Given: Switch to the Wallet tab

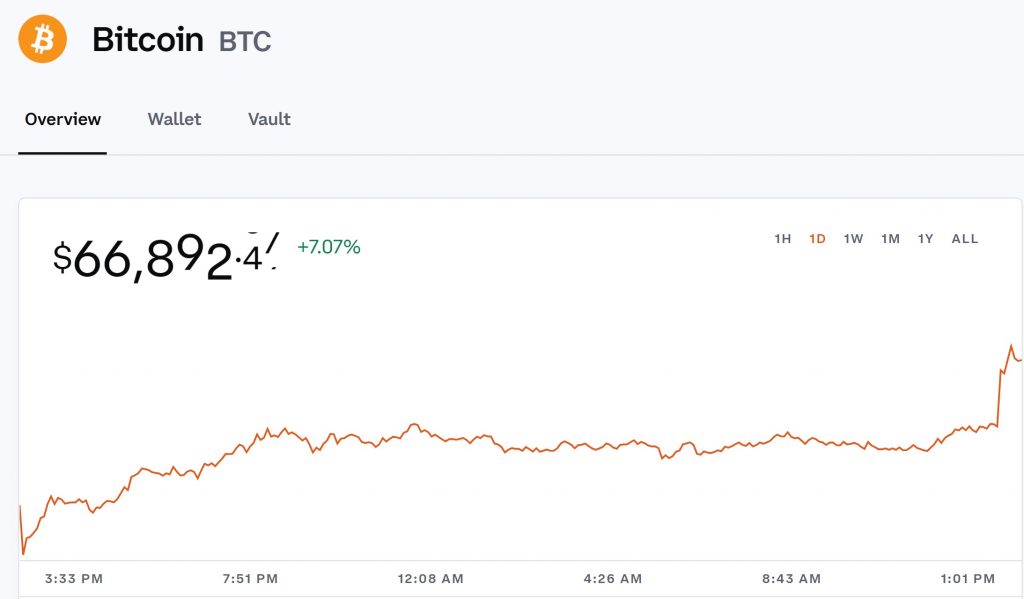Looking at the screenshot, I should 174,119.
